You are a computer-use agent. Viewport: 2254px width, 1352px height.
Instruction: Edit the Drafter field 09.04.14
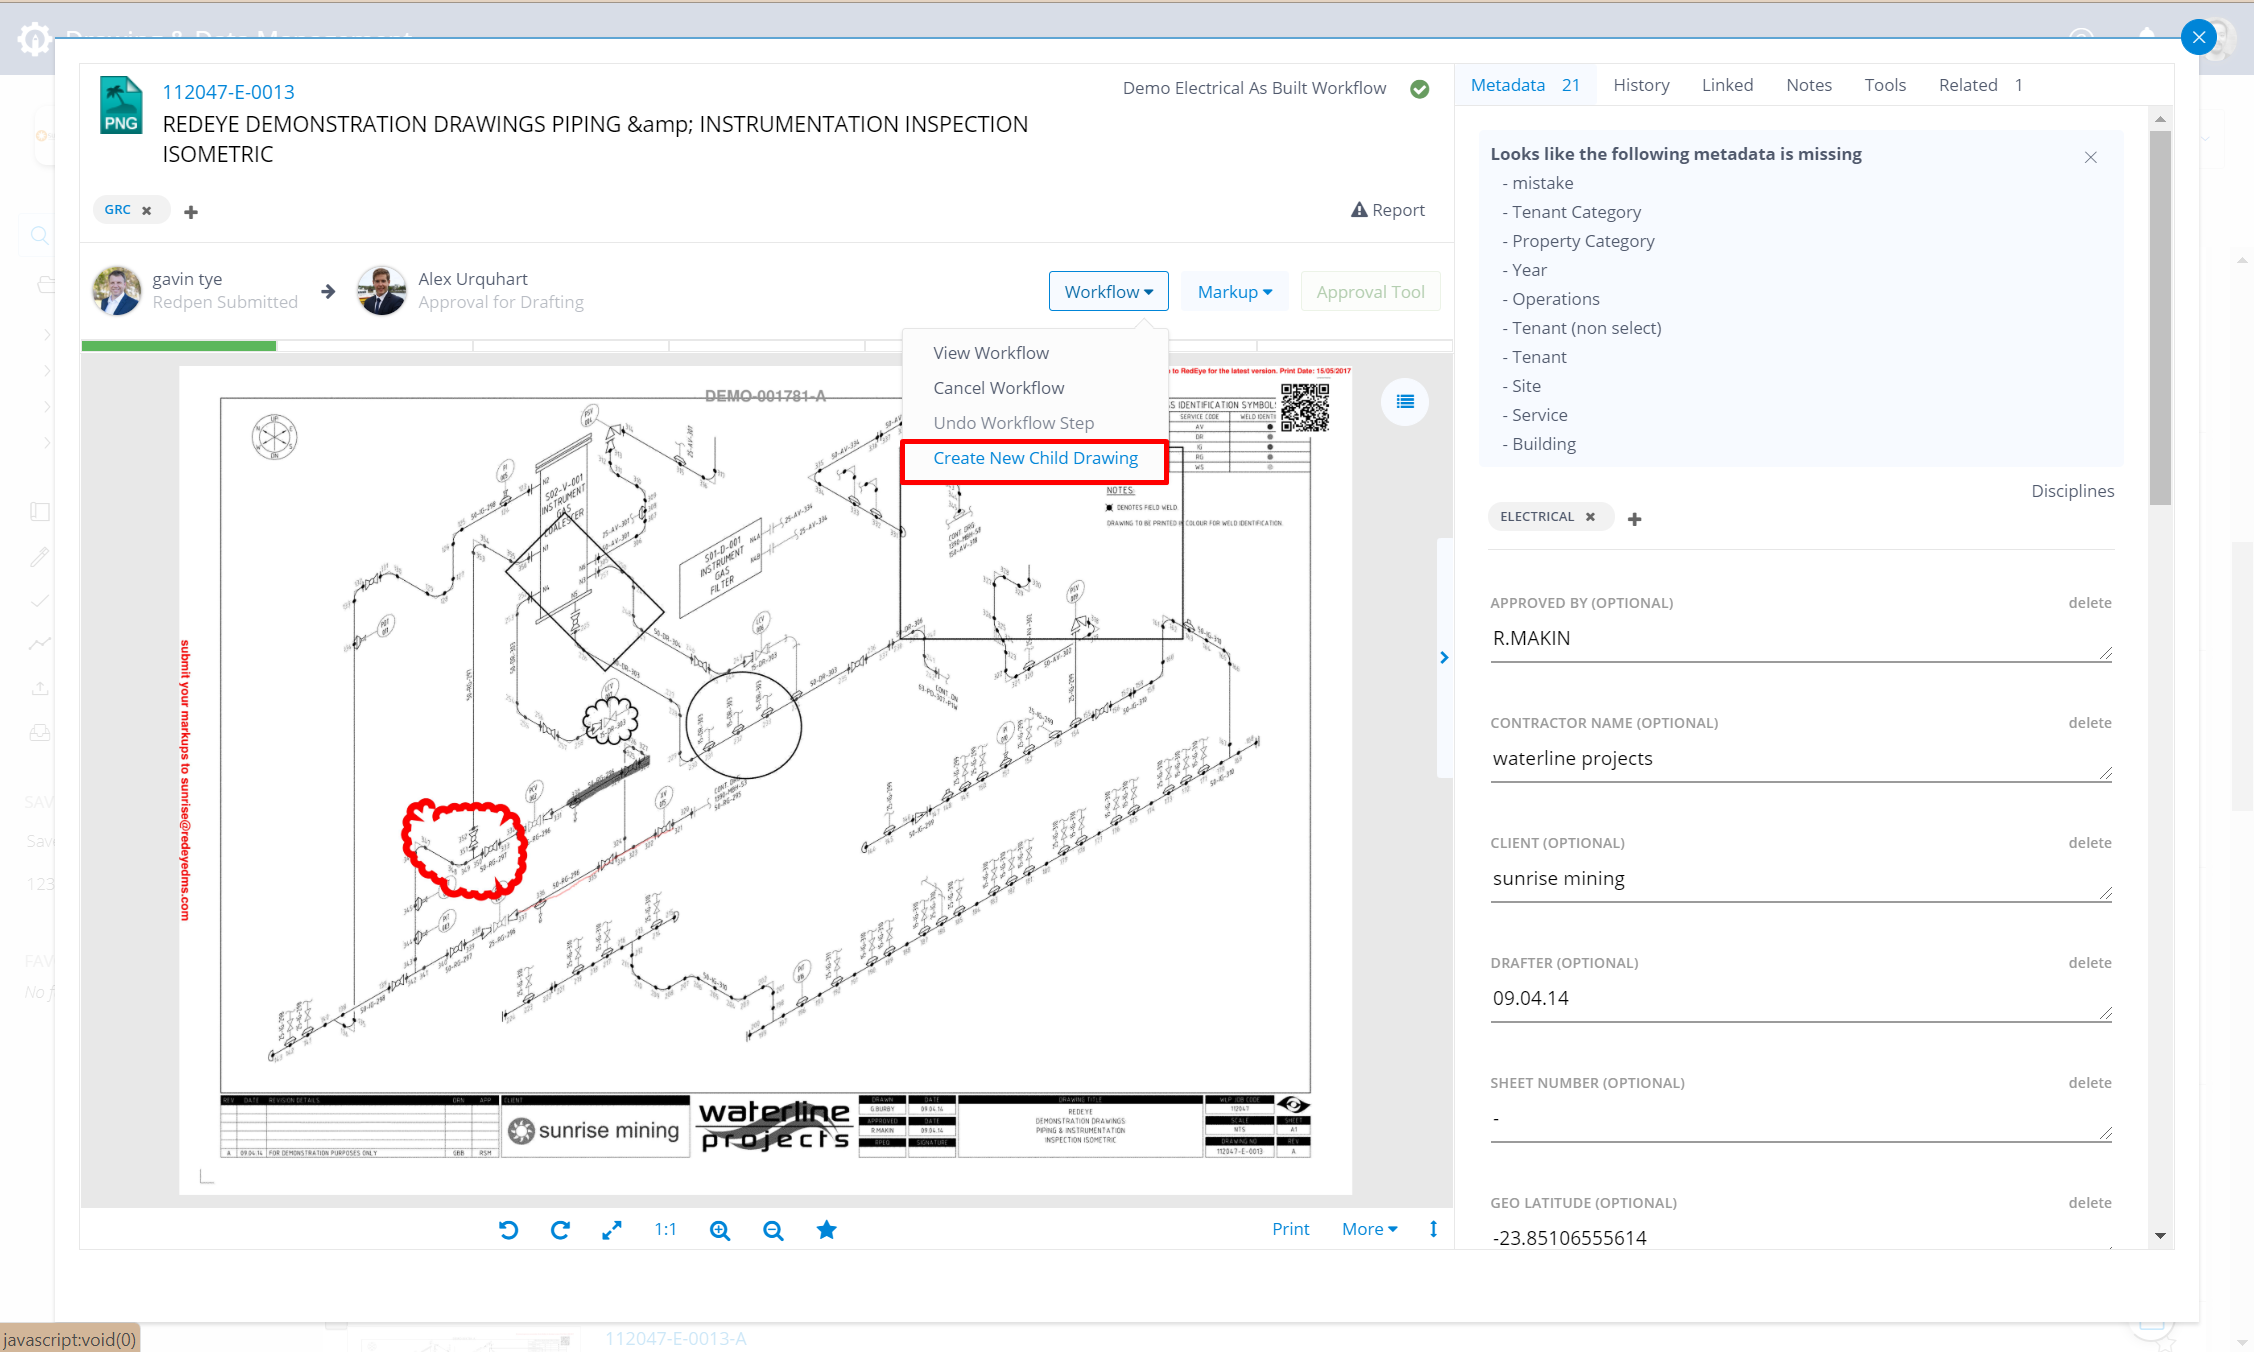[1800, 999]
